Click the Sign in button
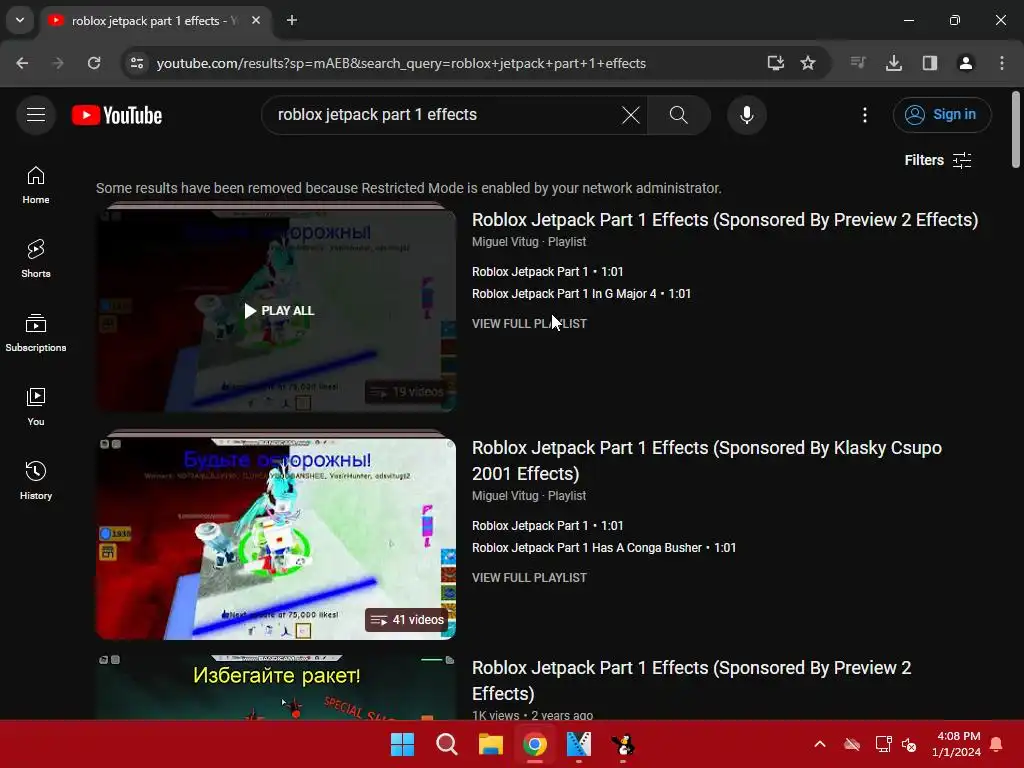 pyautogui.click(x=942, y=115)
